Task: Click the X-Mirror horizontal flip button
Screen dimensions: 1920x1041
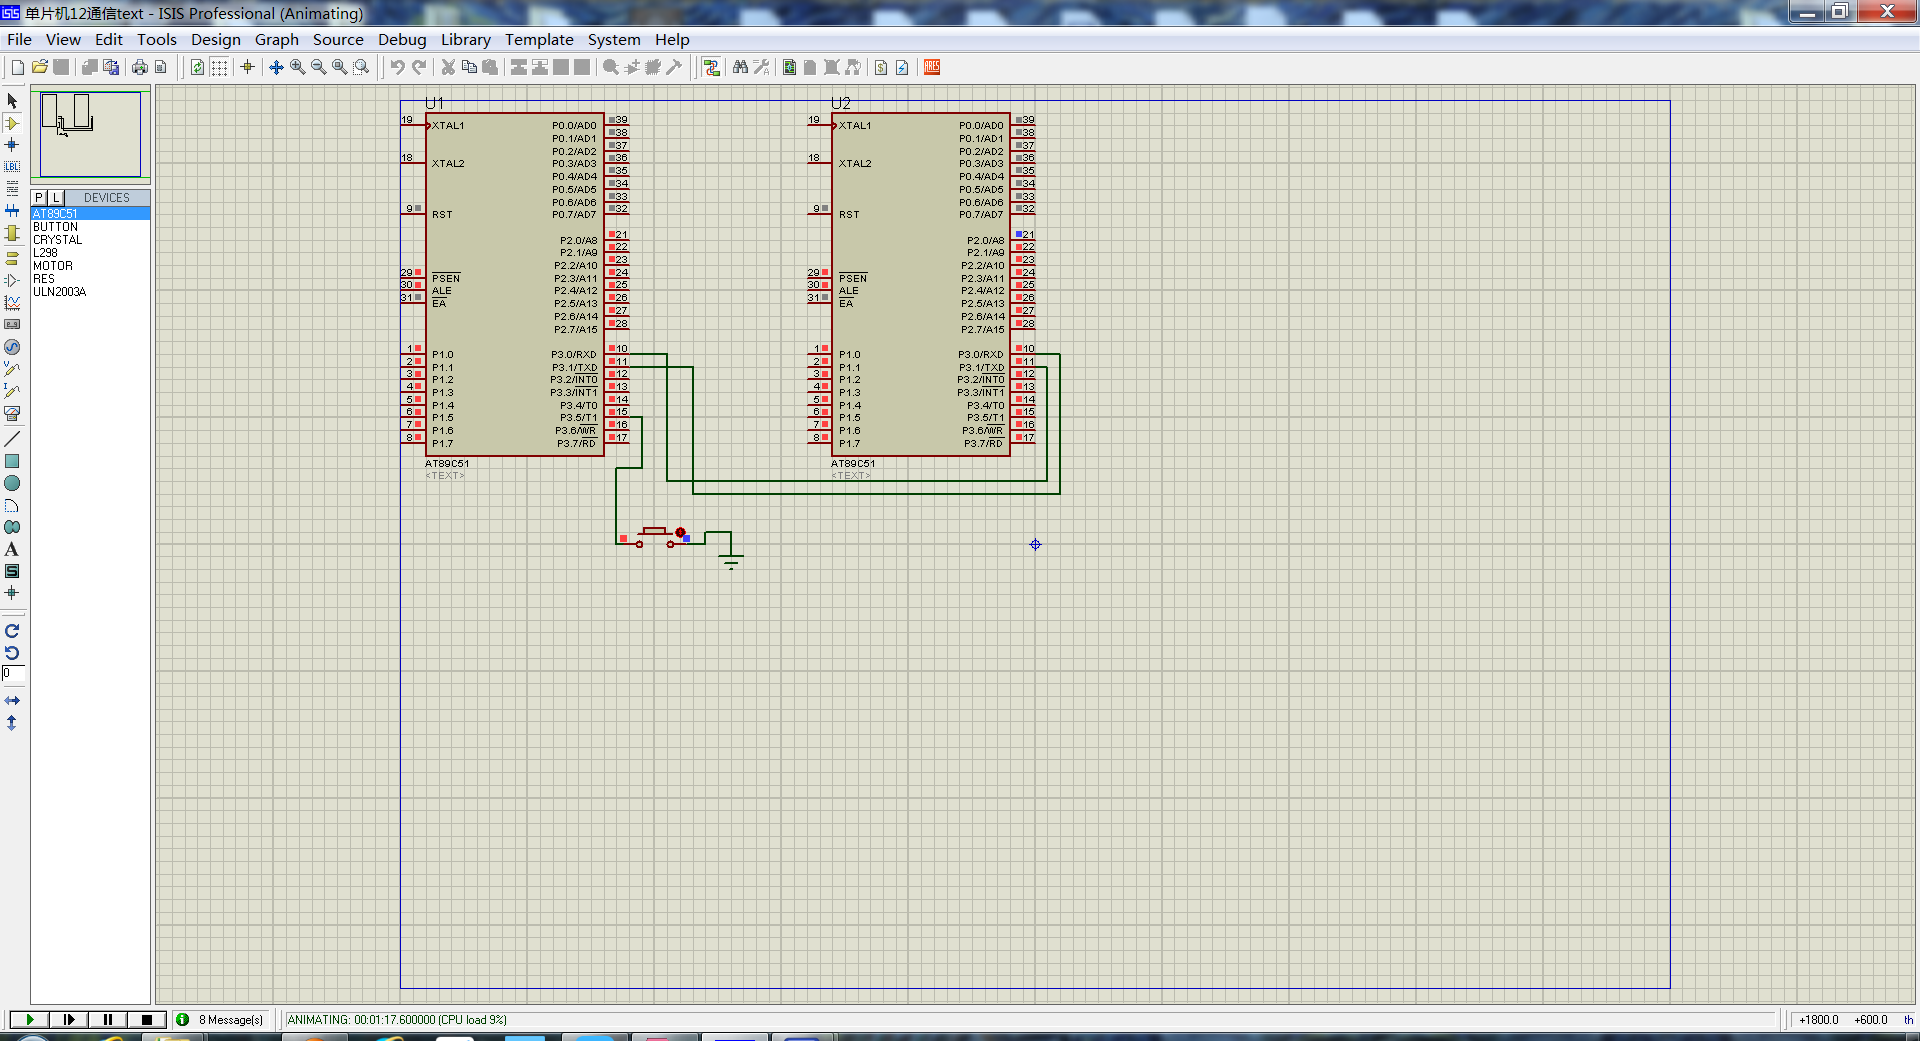Action: 12,701
